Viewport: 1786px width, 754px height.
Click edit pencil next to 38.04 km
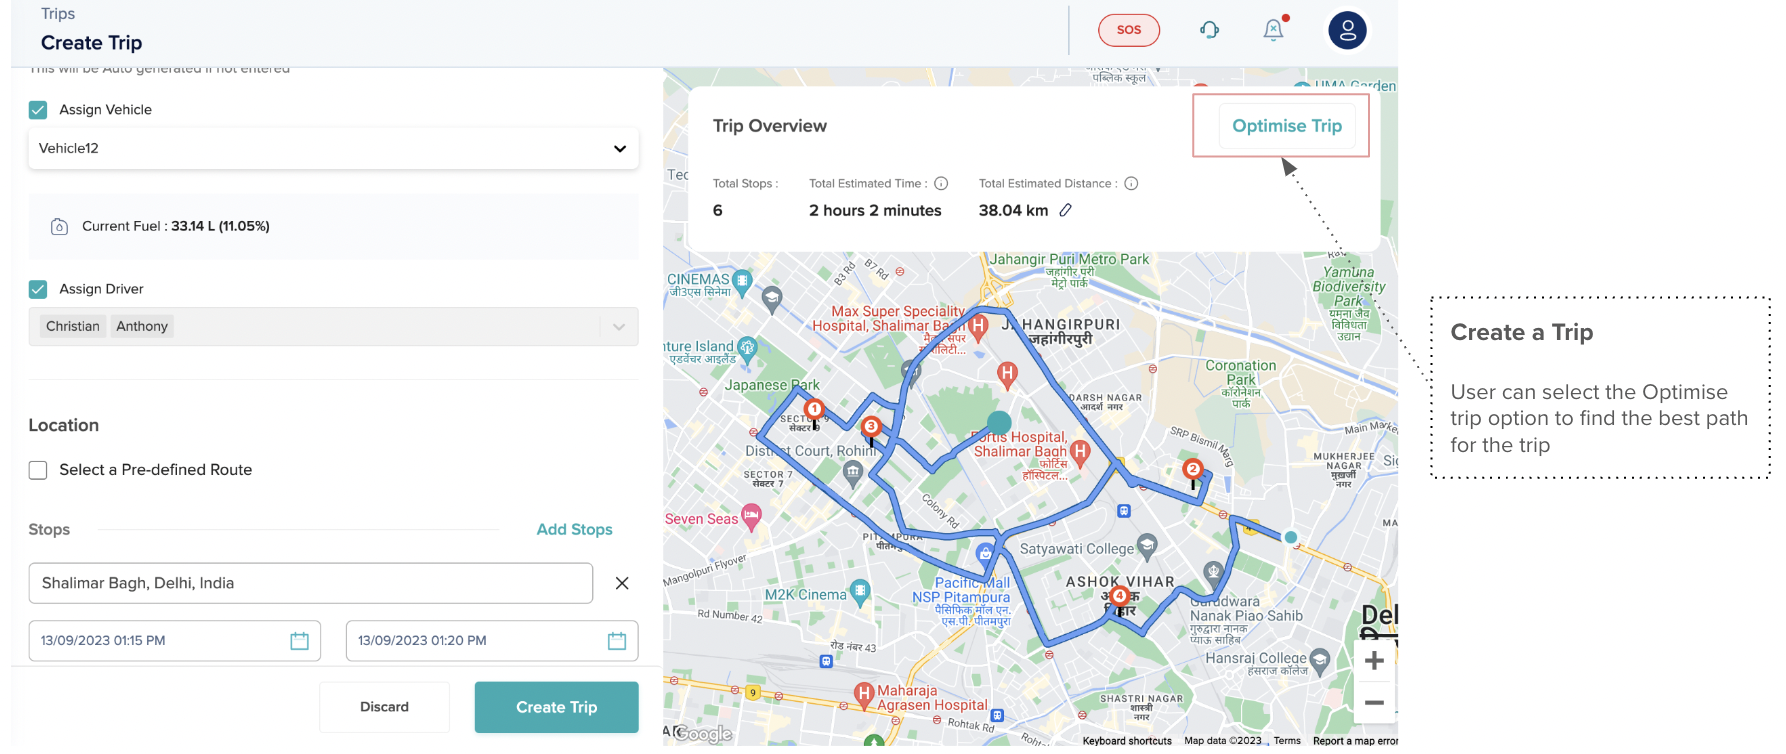point(1066,210)
